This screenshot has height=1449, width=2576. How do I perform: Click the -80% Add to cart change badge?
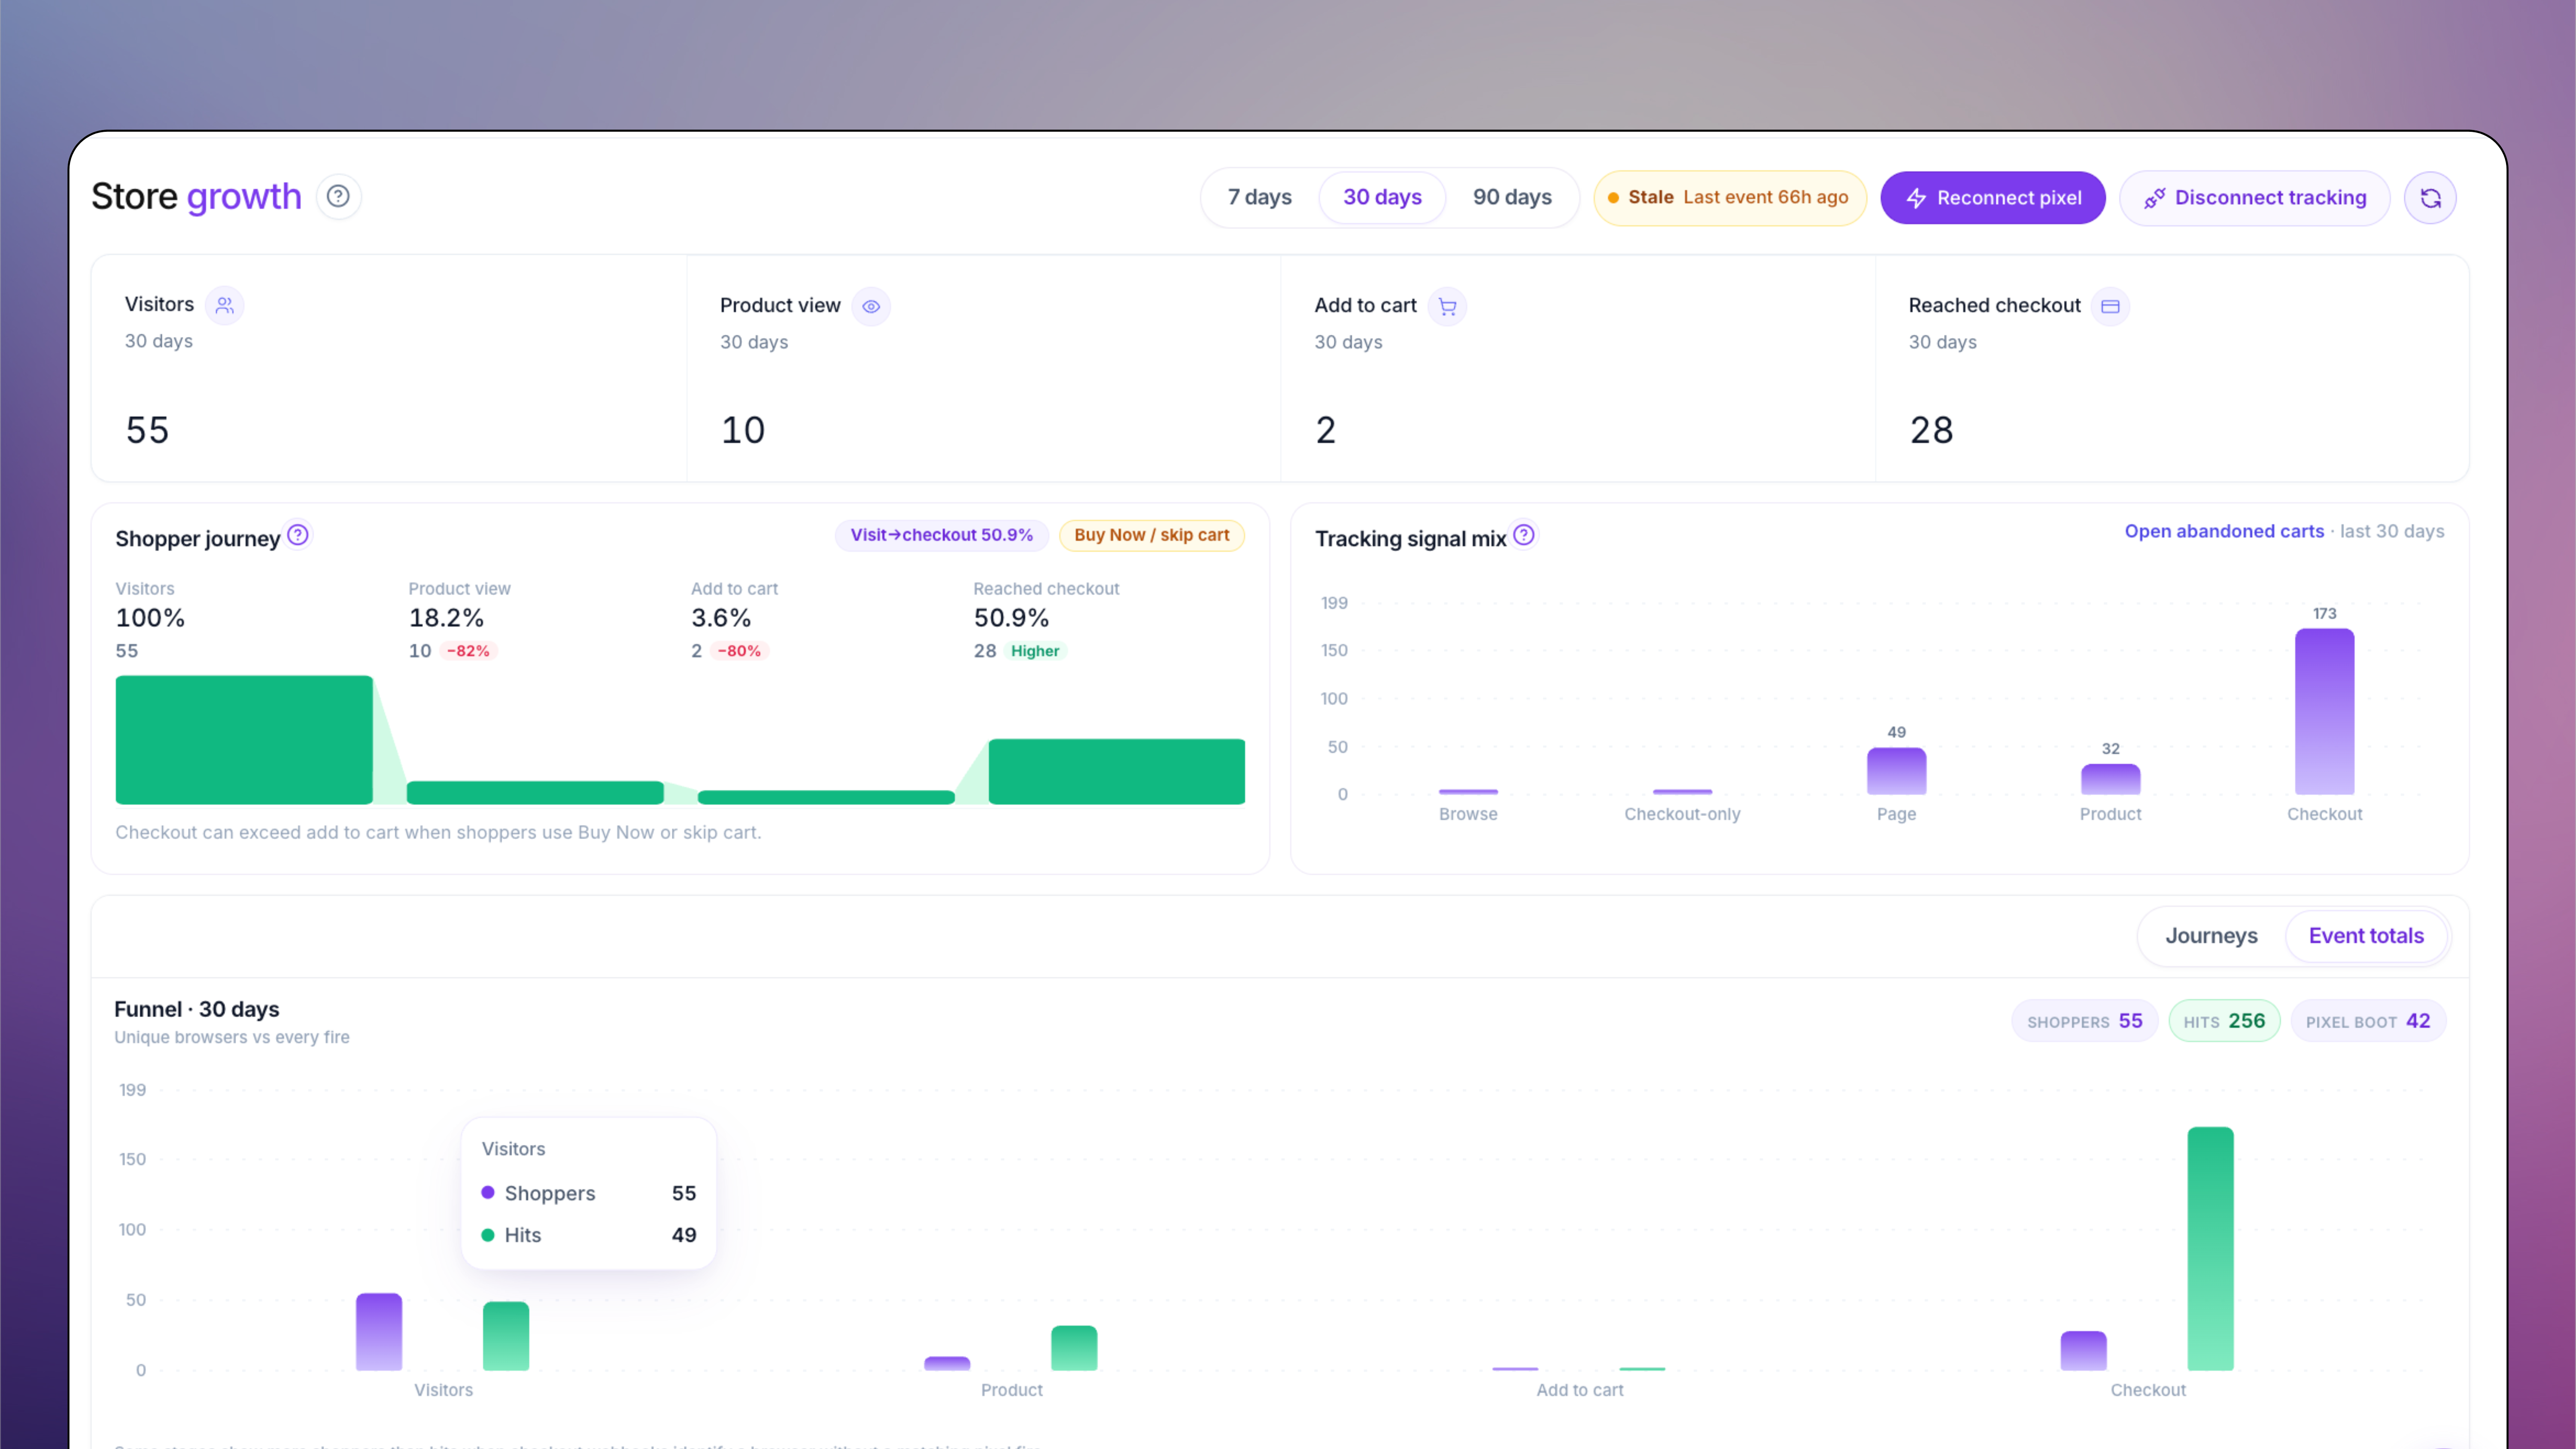(x=739, y=651)
